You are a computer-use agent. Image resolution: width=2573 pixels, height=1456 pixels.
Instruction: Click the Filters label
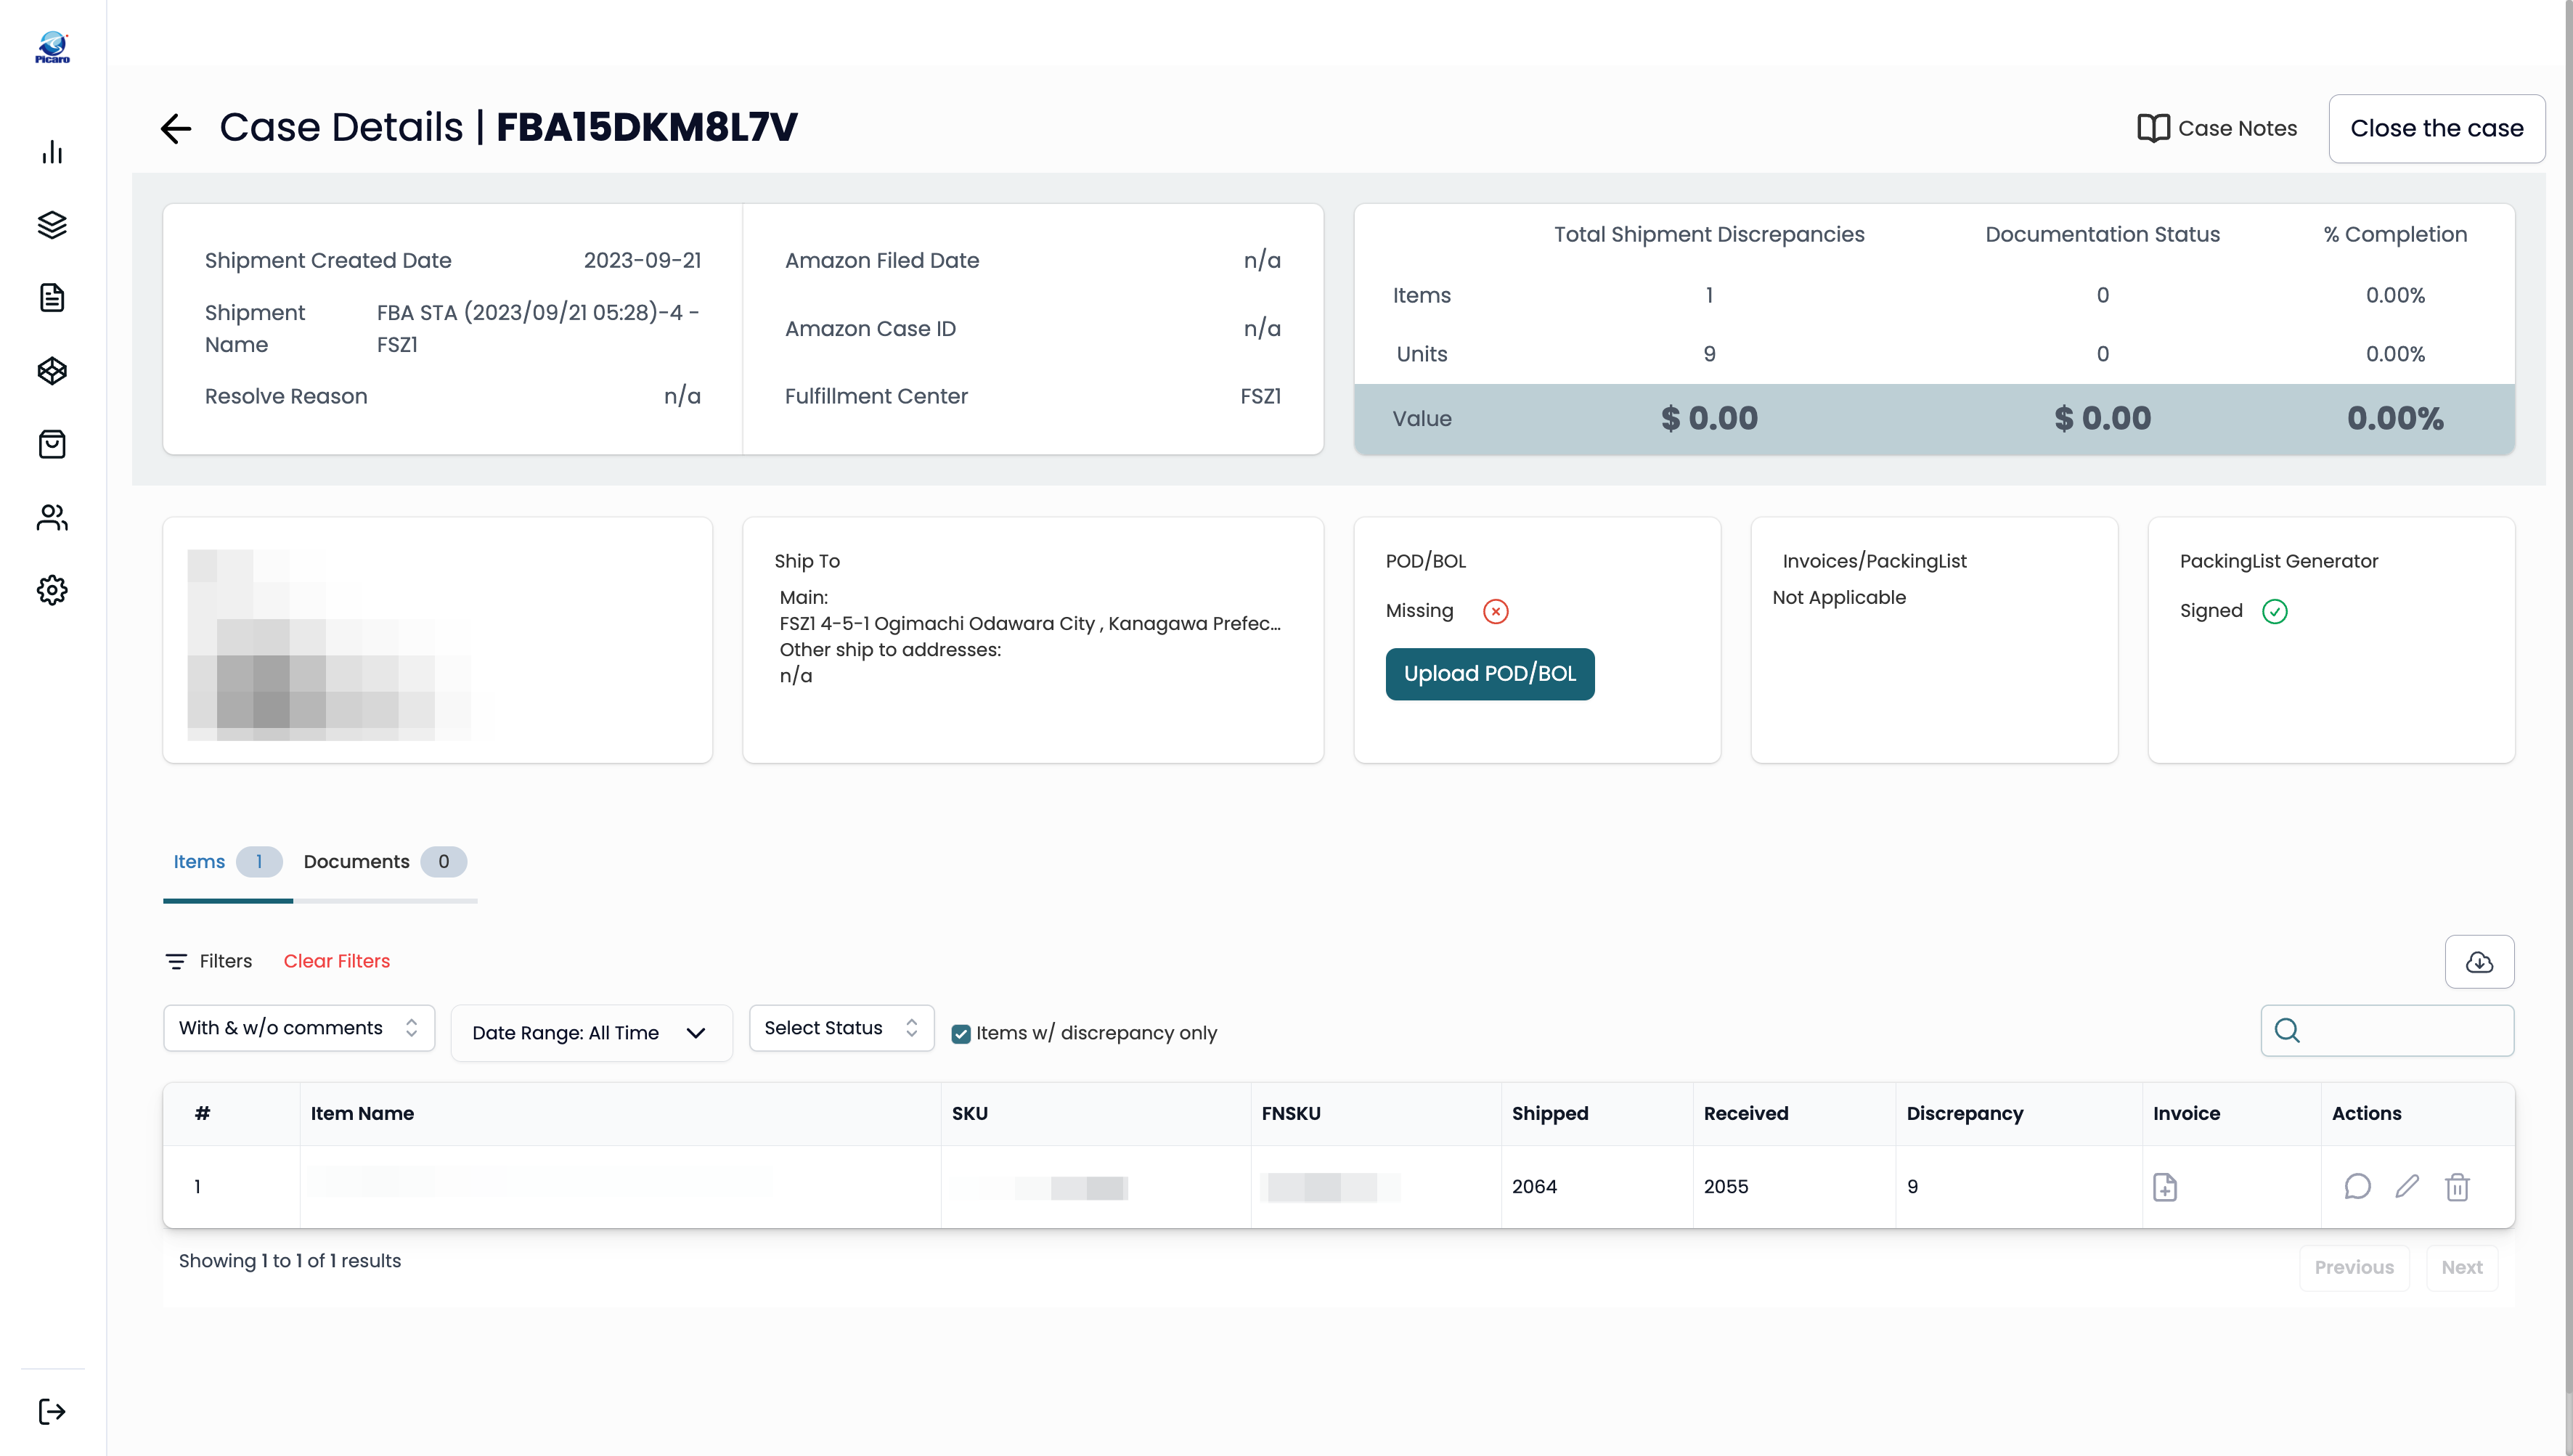(225, 961)
